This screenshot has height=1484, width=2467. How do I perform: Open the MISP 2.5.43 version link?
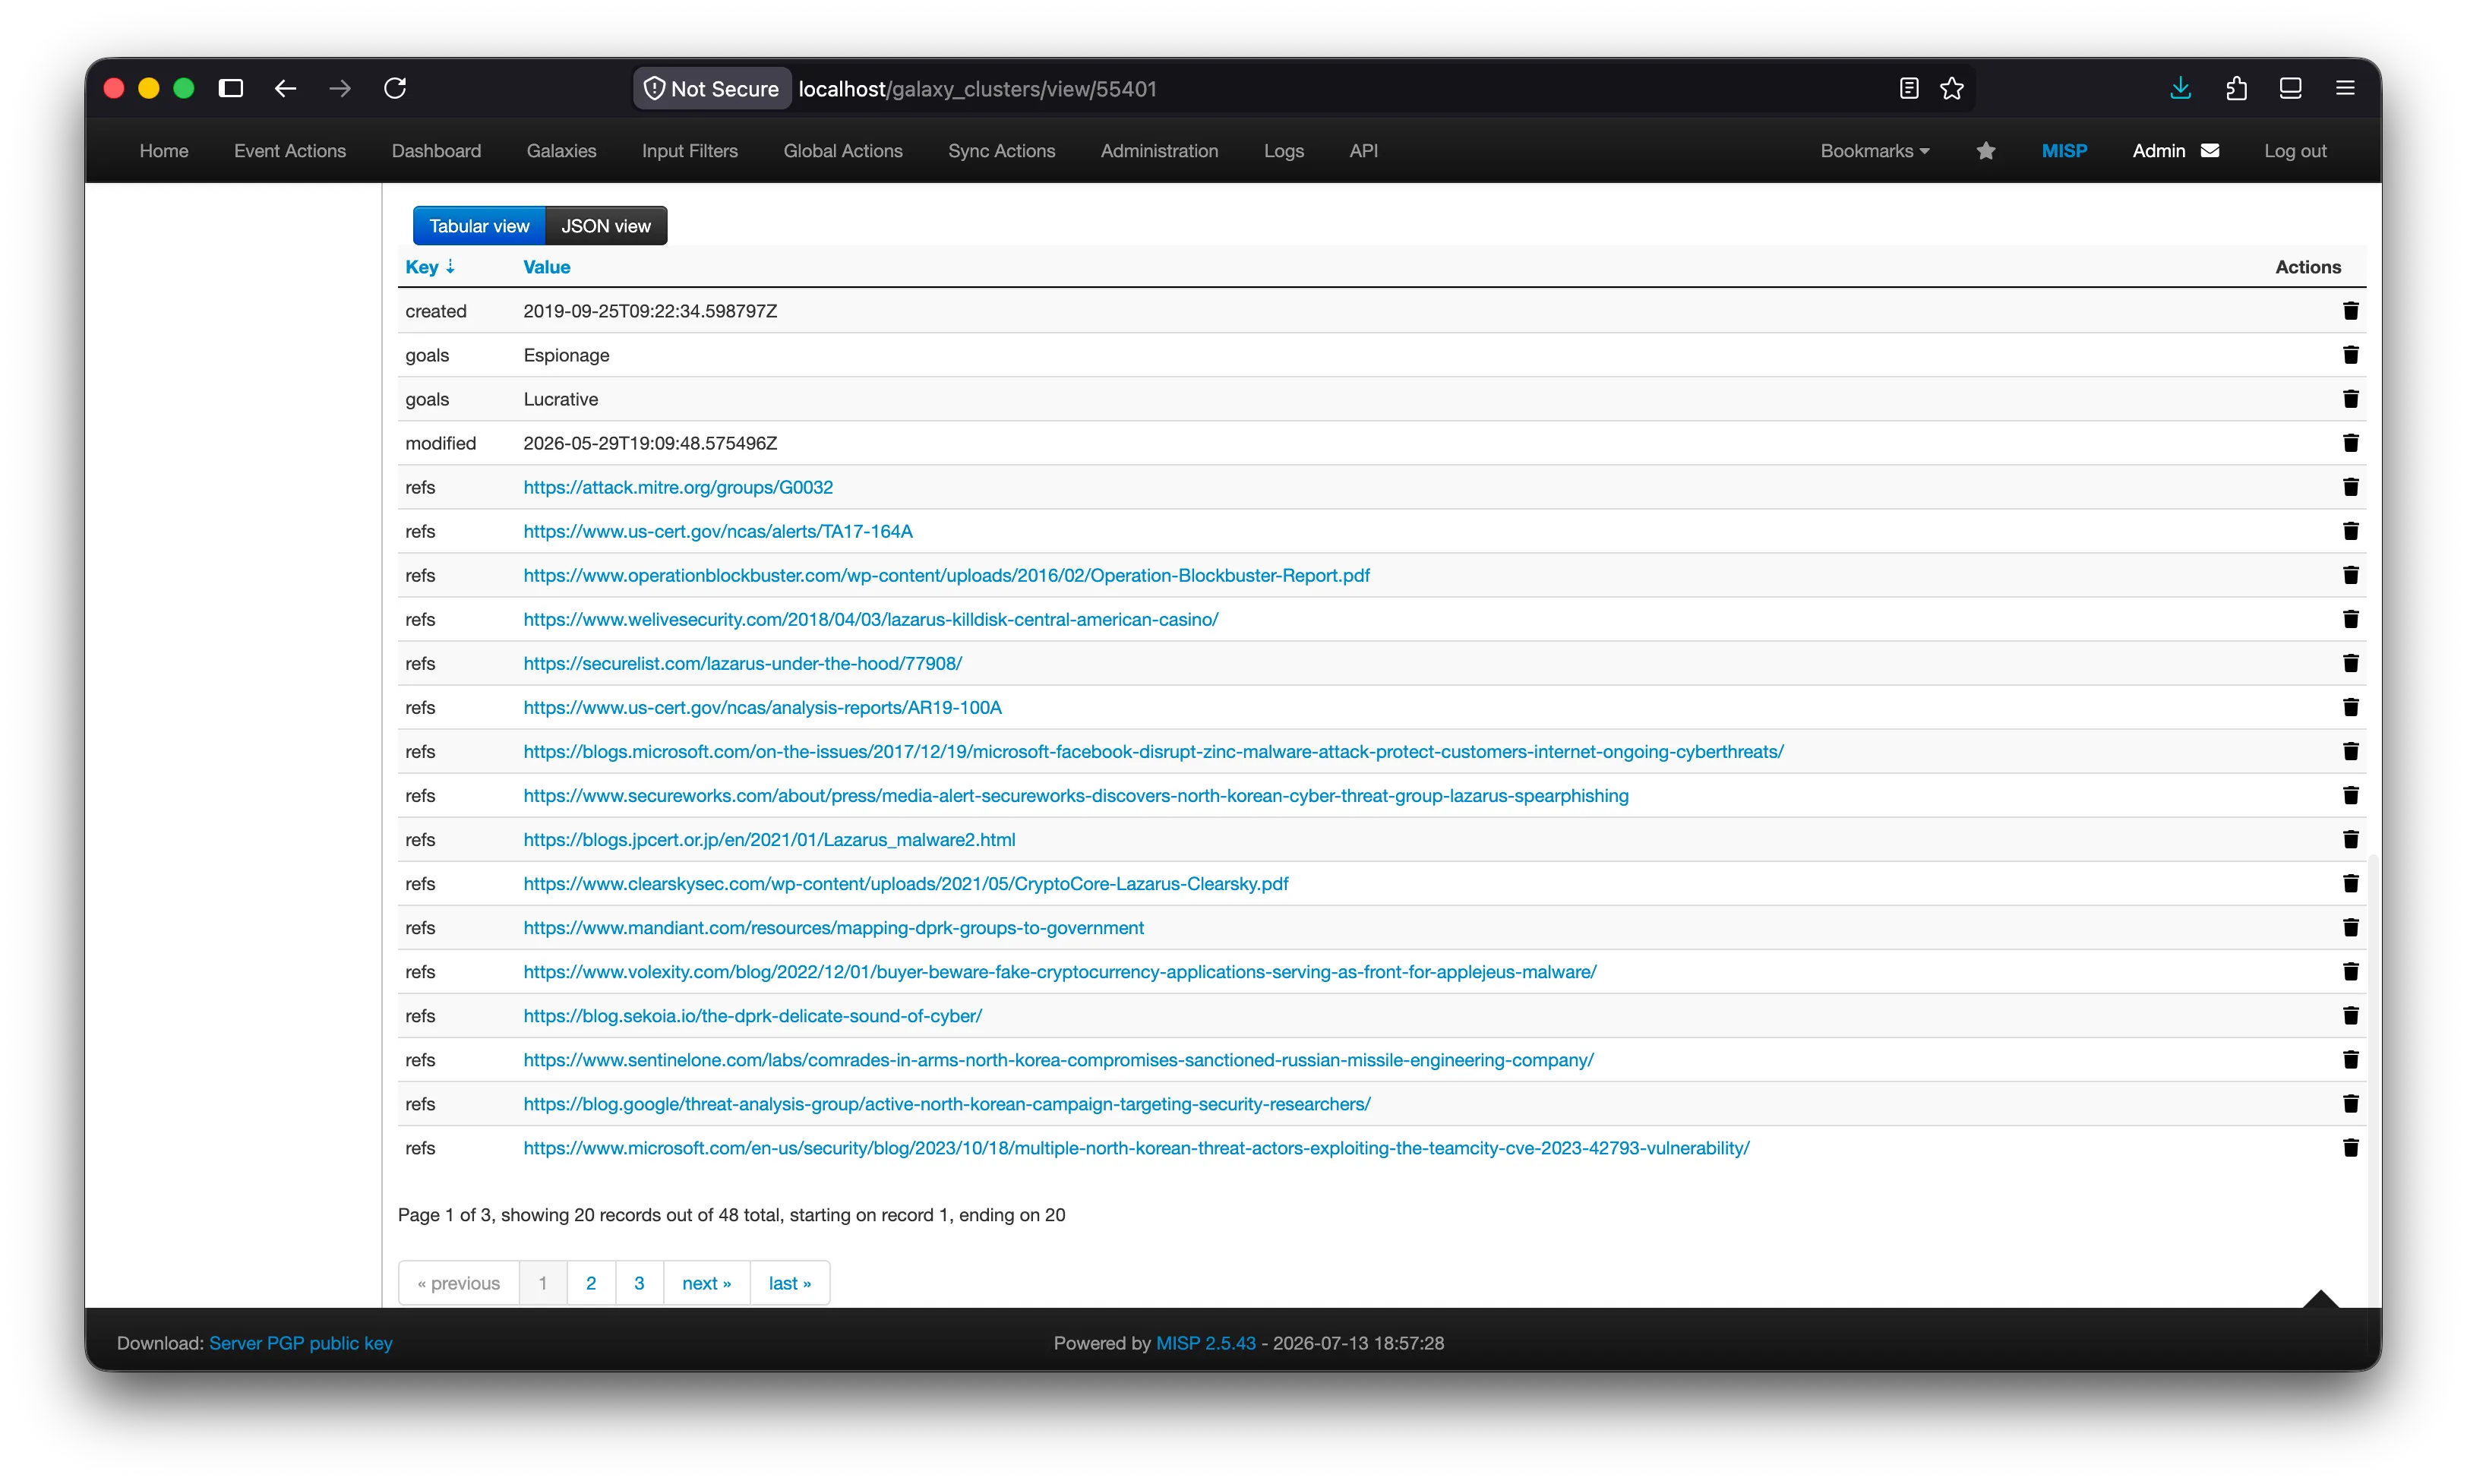pos(1205,1343)
